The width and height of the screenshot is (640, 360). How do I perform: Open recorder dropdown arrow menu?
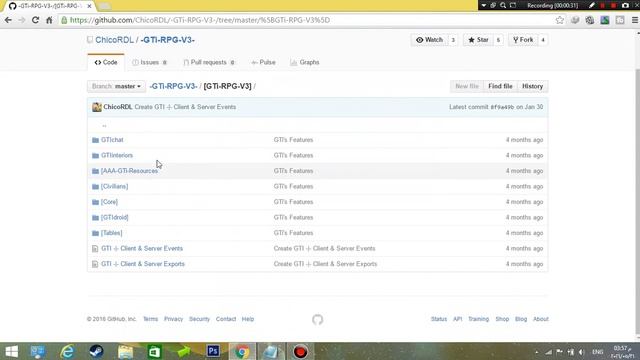click(x=483, y=5)
